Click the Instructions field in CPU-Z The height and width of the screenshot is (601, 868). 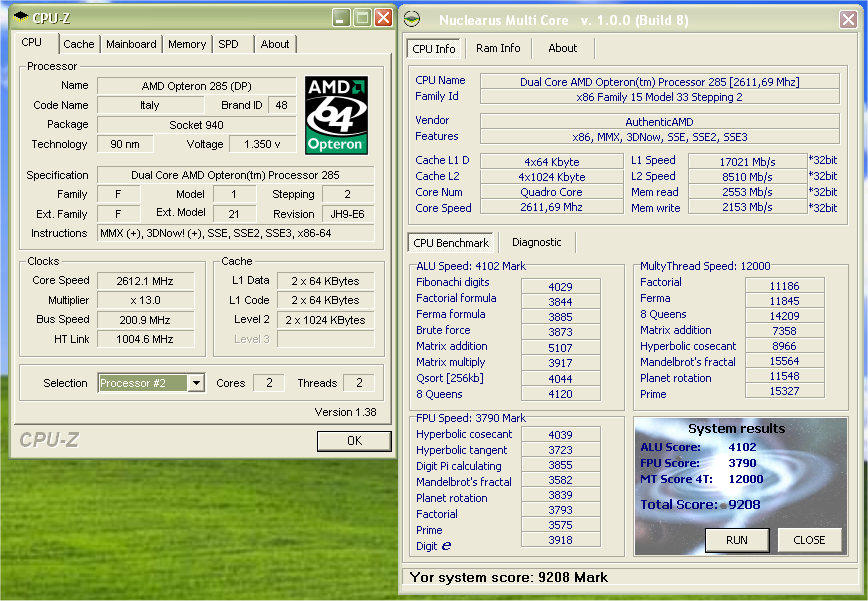236,233
